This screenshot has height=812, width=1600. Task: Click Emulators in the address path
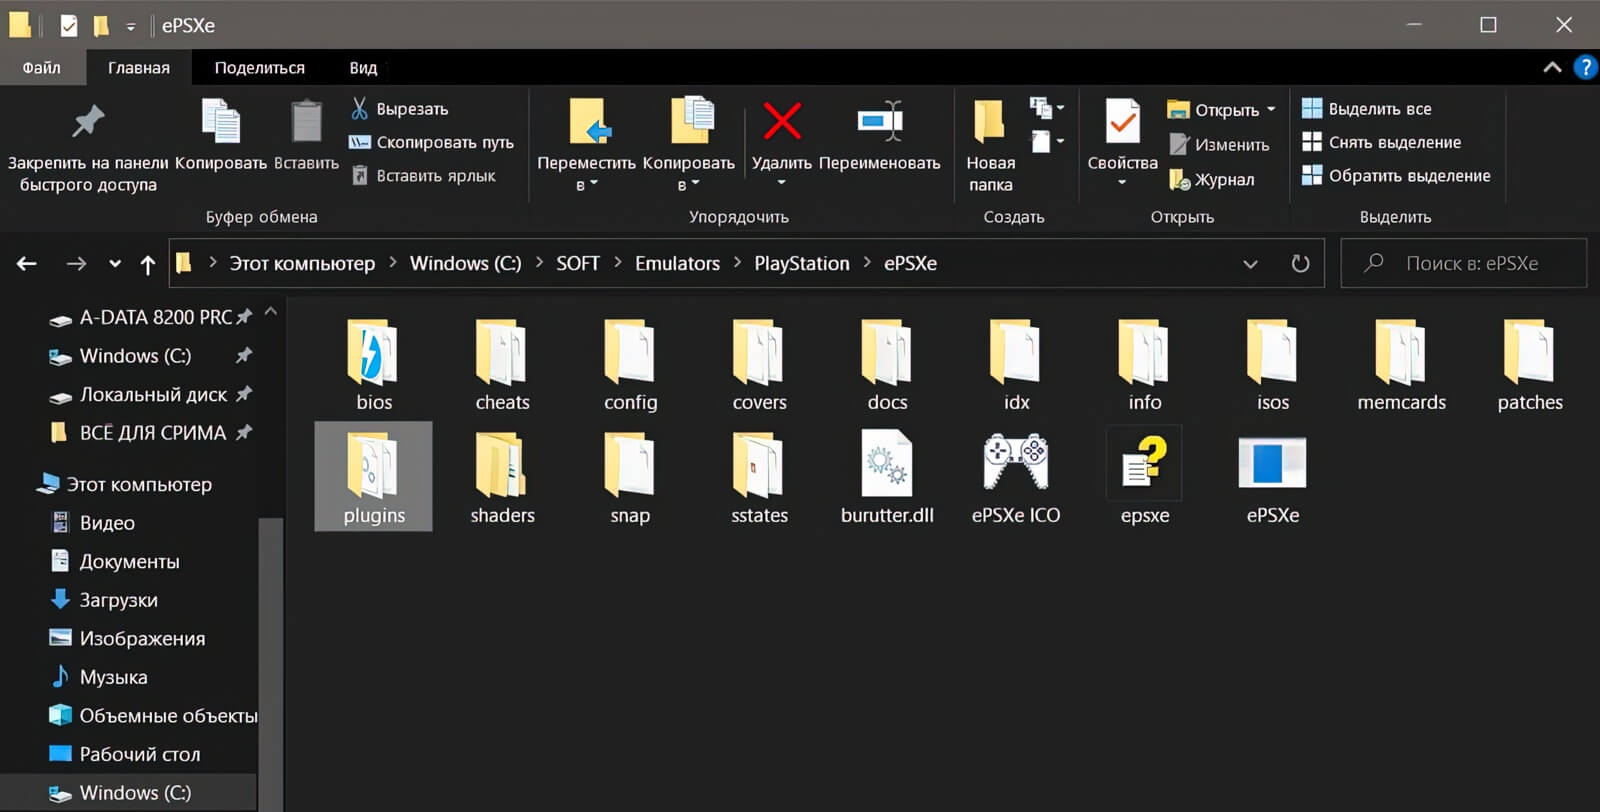tap(677, 263)
